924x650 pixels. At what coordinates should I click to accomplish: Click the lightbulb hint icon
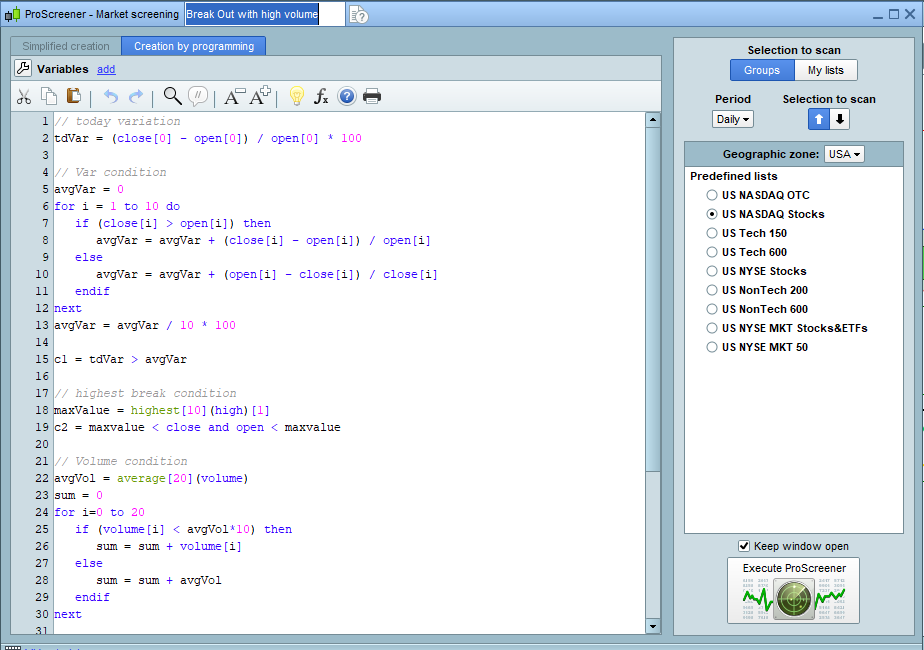296,96
